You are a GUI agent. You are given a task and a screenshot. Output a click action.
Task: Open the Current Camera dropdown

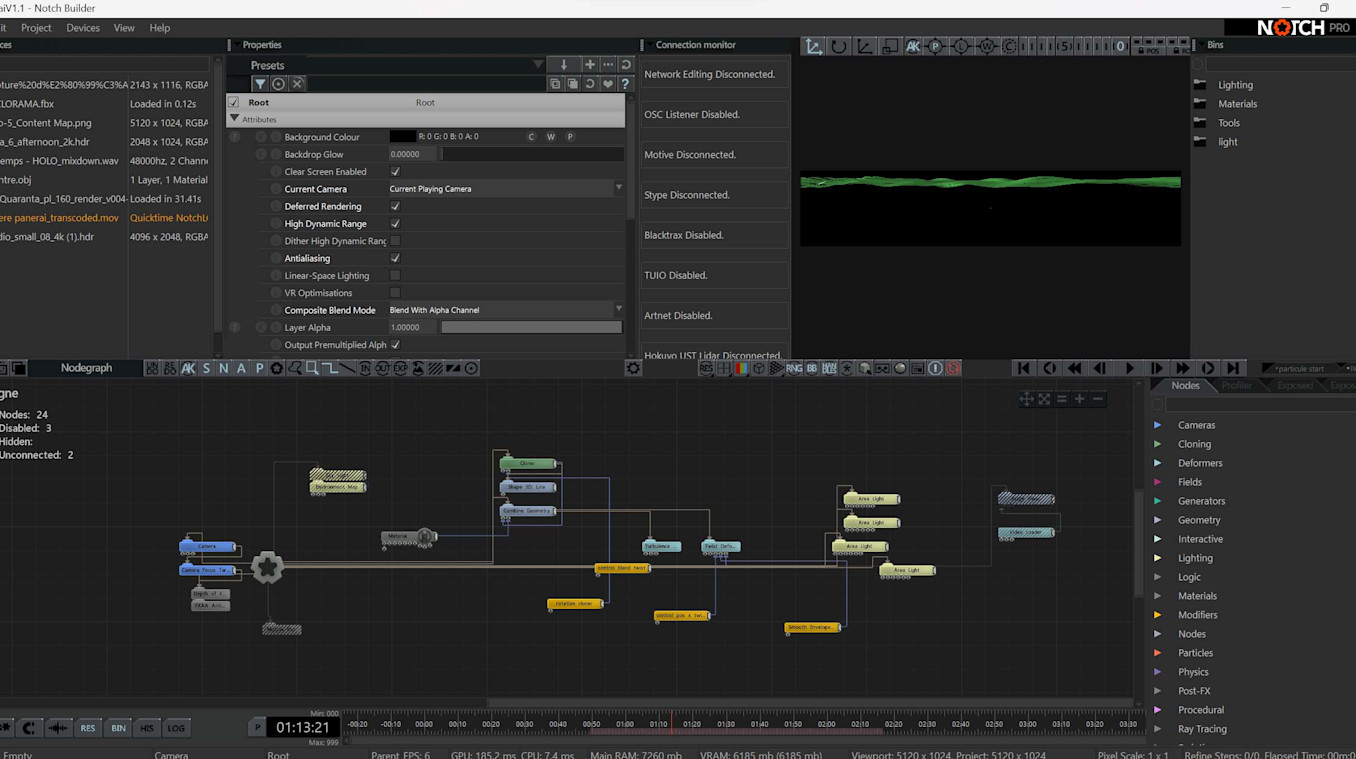[506, 189]
